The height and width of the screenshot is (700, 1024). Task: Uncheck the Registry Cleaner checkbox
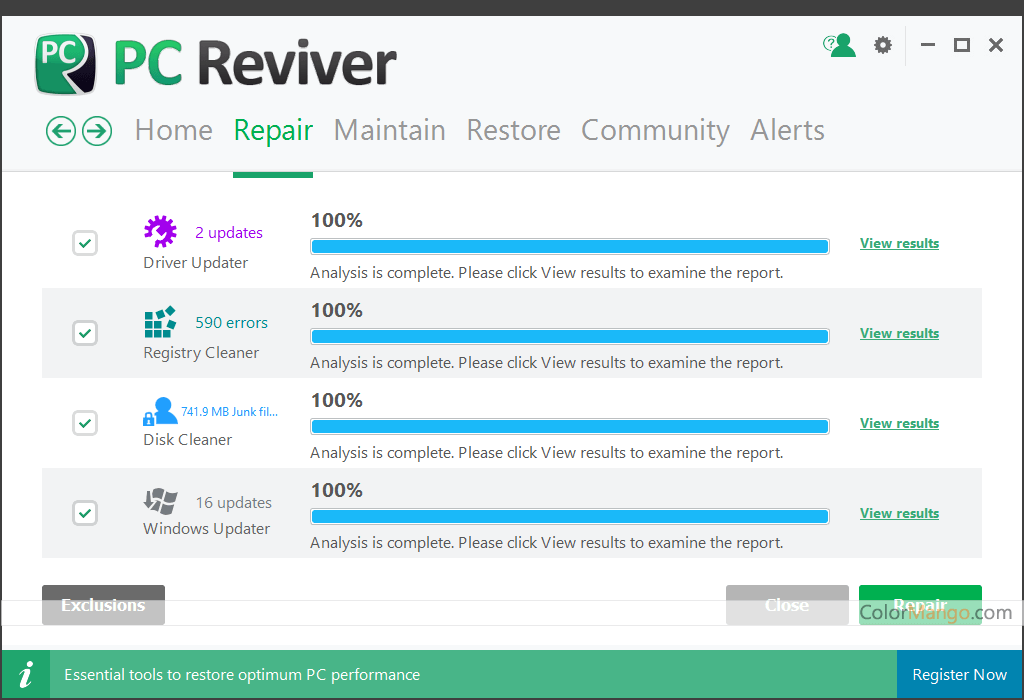85,334
